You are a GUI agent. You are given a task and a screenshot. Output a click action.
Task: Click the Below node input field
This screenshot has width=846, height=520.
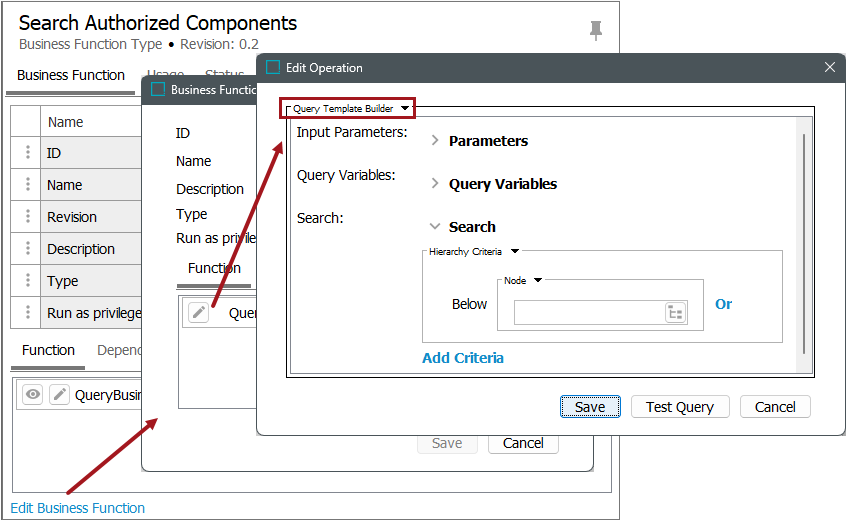click(x=590, y=313)
